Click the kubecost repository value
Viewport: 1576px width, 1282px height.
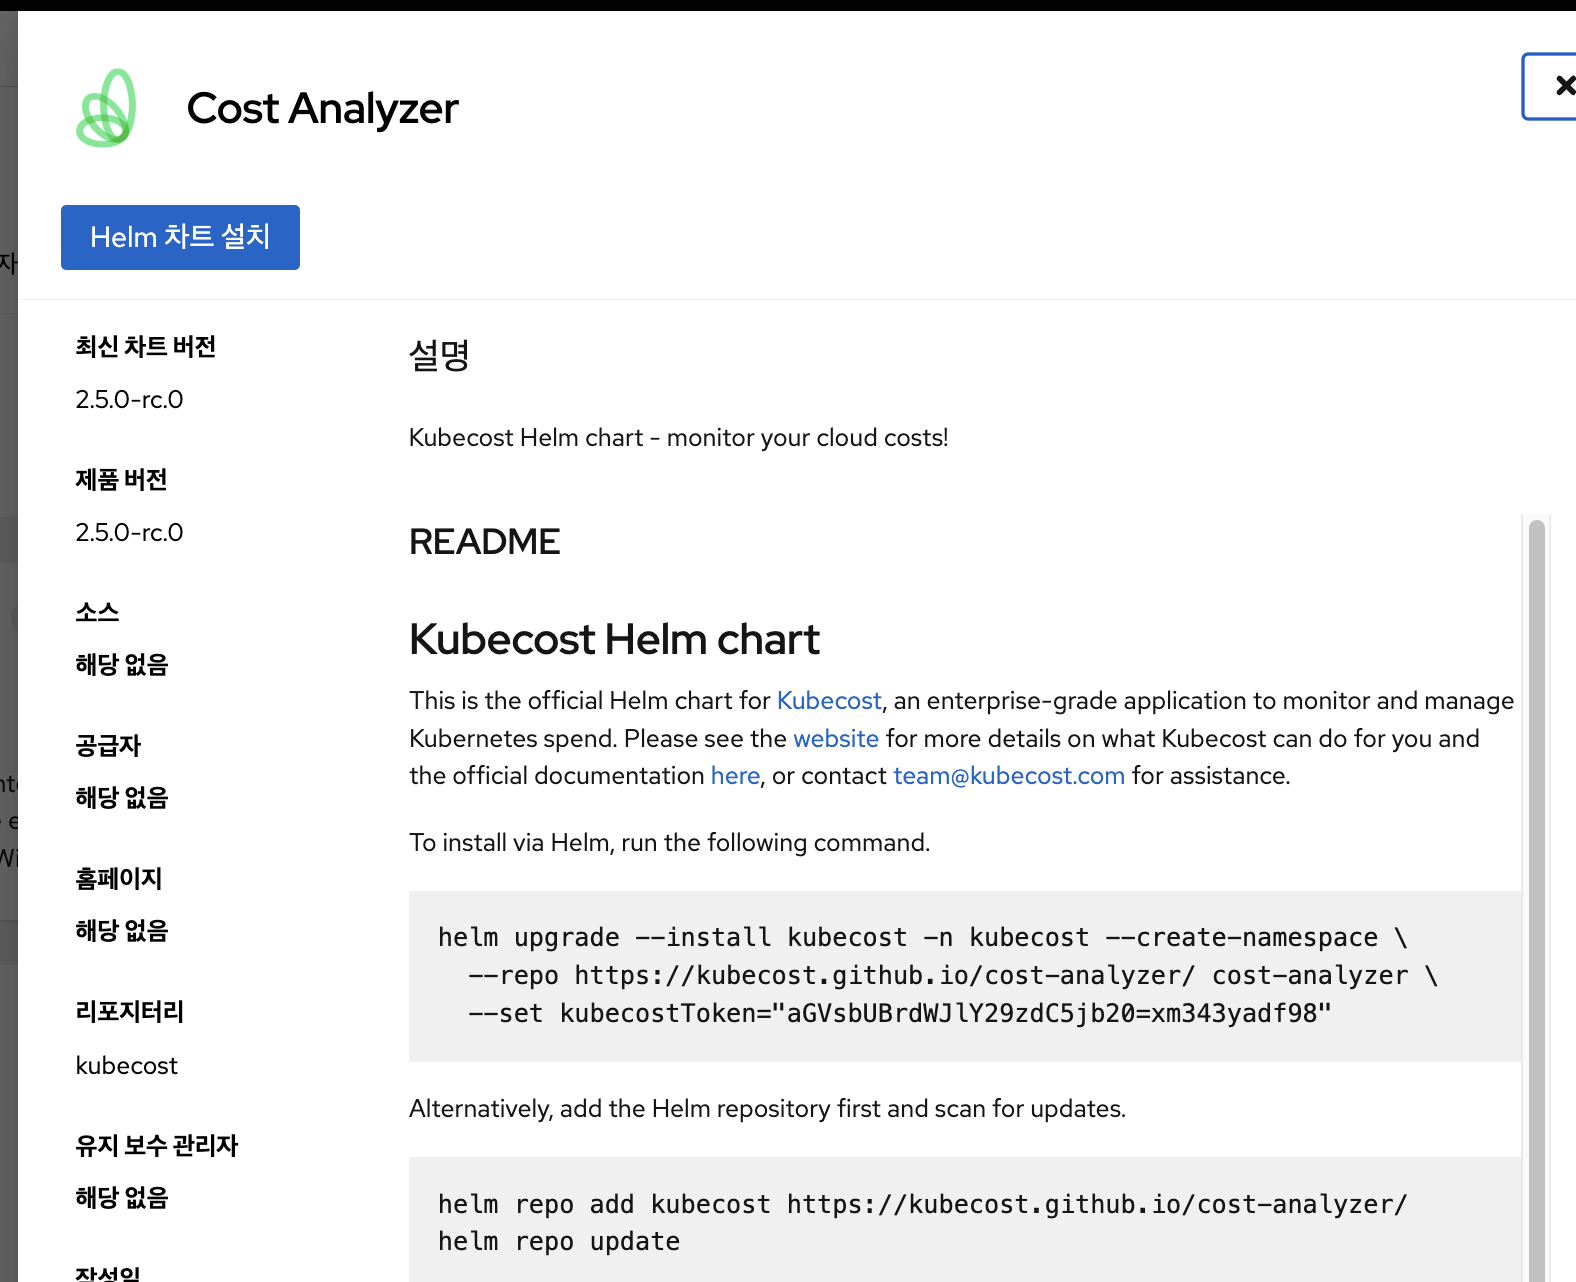[x=126, y=1065]
